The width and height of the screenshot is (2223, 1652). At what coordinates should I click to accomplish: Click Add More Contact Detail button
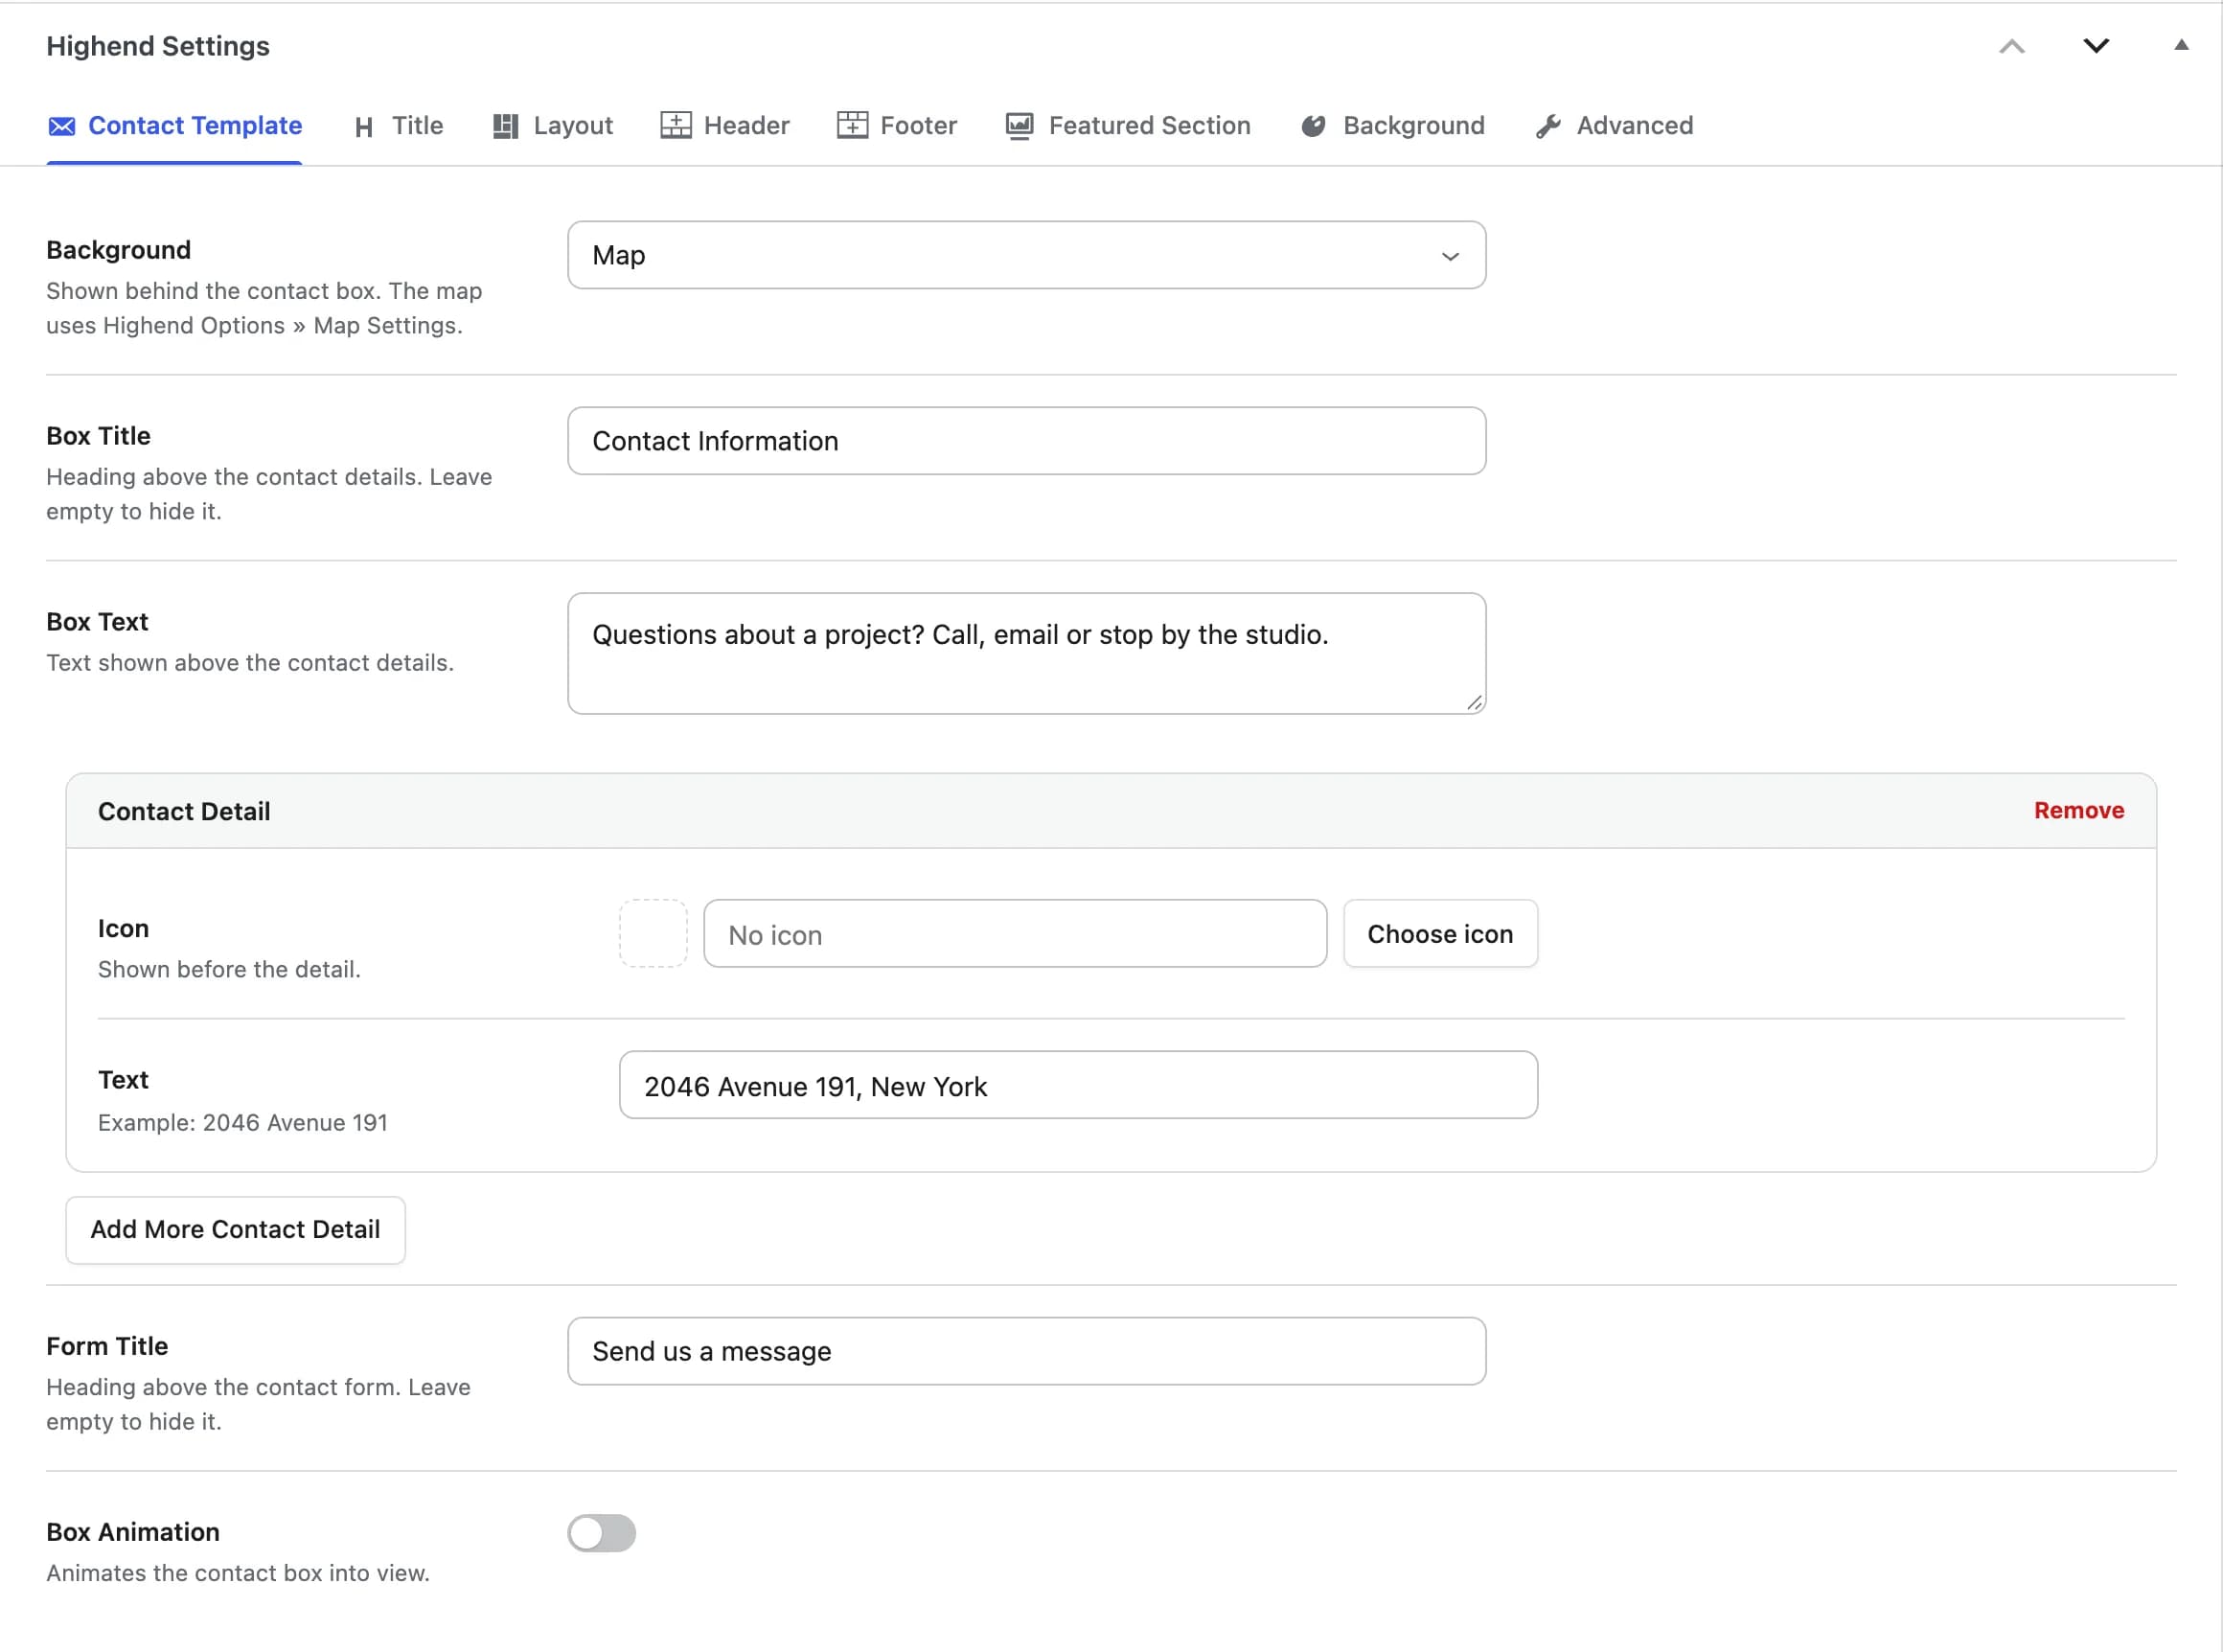235,1229
